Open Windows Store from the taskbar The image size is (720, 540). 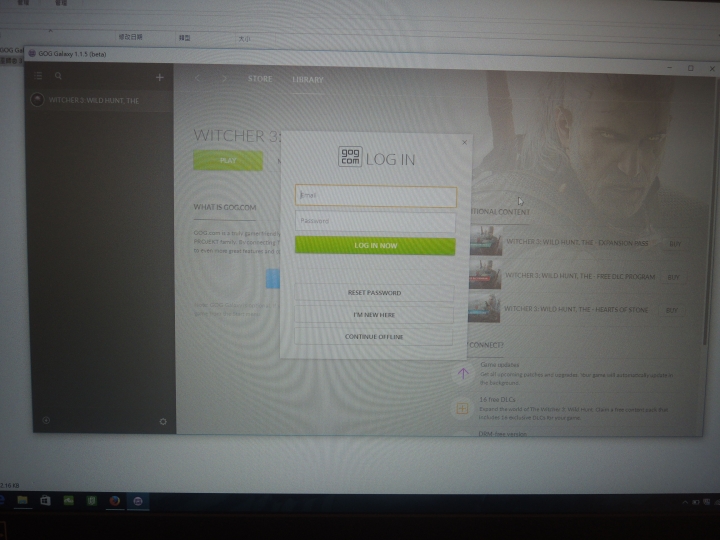[x=45, y=501]
